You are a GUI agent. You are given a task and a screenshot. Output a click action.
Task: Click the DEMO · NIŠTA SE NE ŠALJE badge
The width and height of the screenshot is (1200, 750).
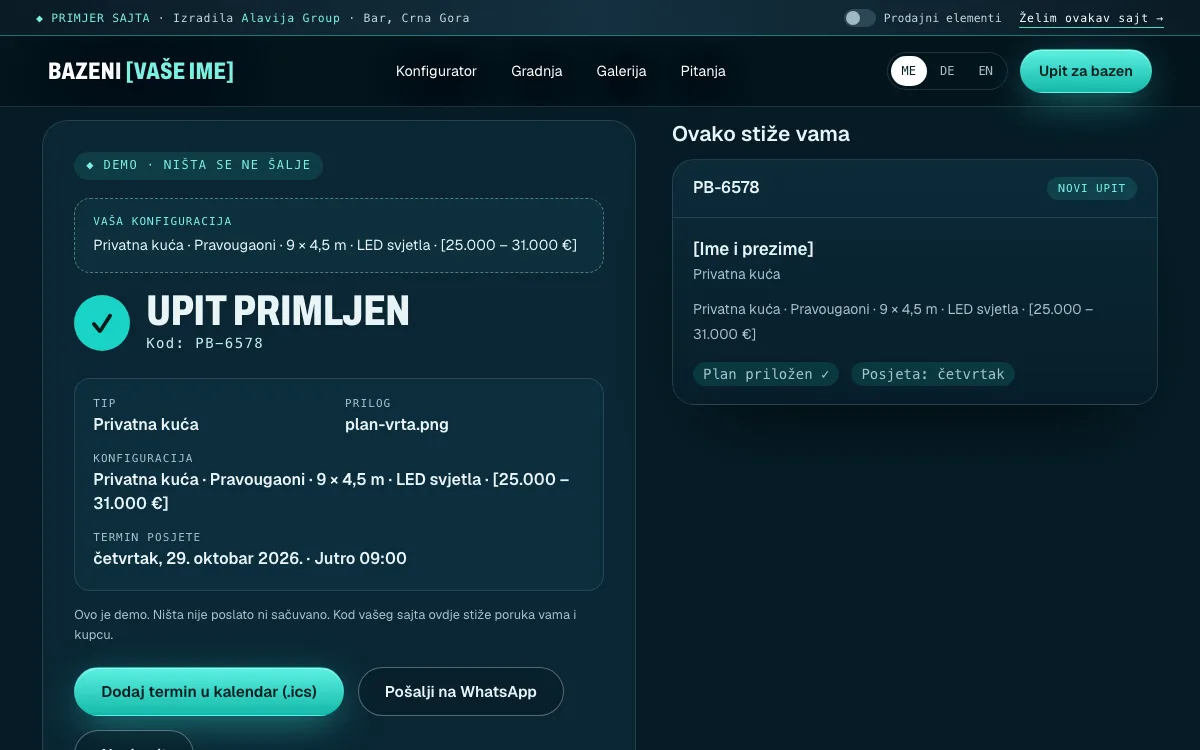pyautogui.click(x=198, y=165)
